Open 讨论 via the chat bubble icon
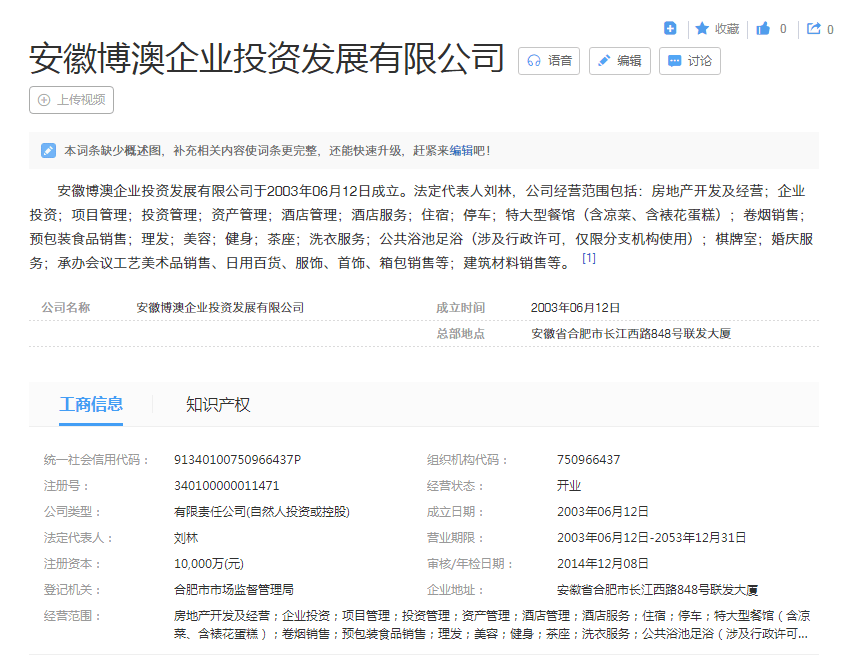847x658 pixels. click(x=675, y=61)
